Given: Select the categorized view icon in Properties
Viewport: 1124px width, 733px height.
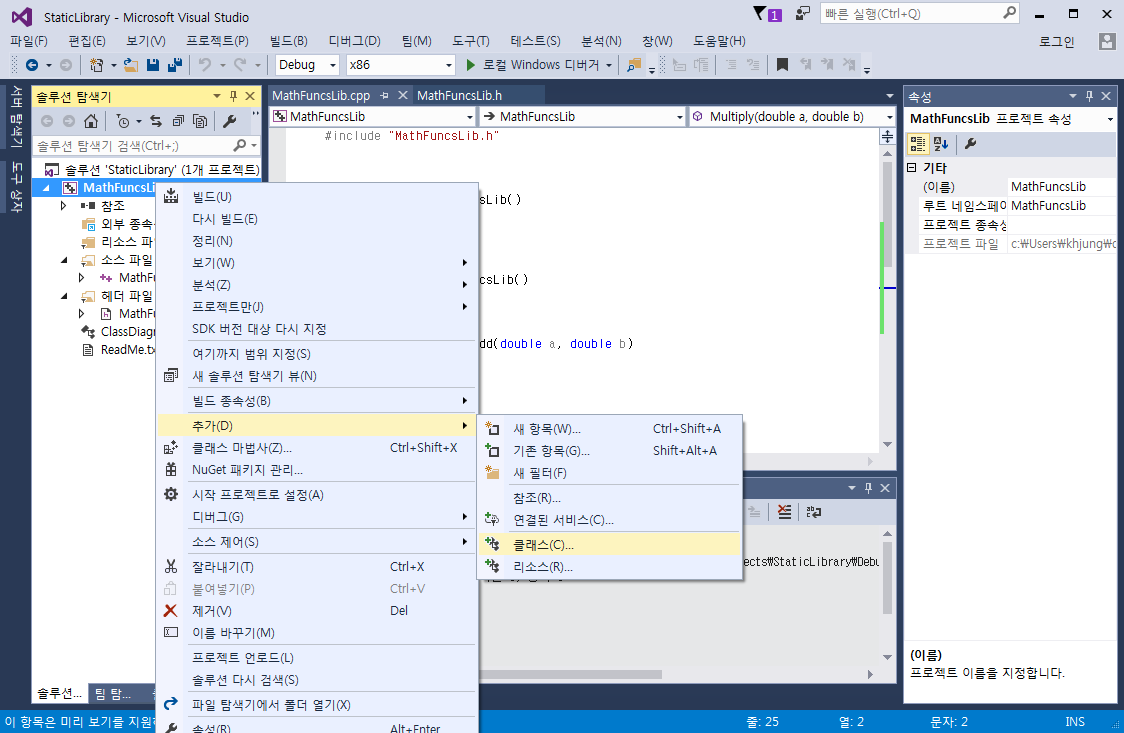Looking at the screenshot, I should point(918,143).
